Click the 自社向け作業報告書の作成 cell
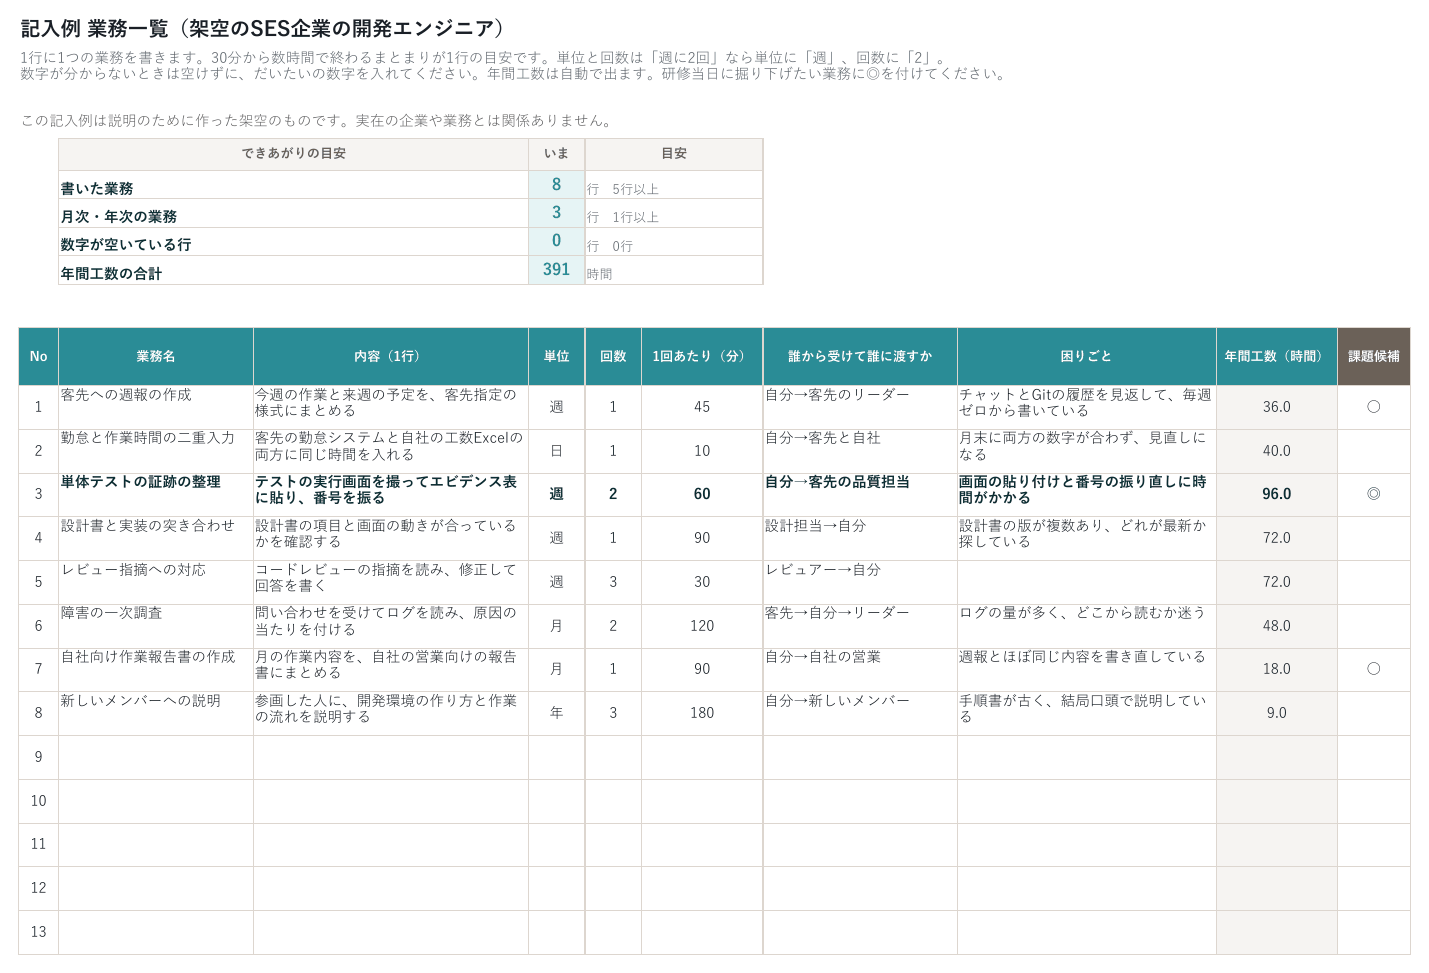1429x973 pixels. point(156,669)
